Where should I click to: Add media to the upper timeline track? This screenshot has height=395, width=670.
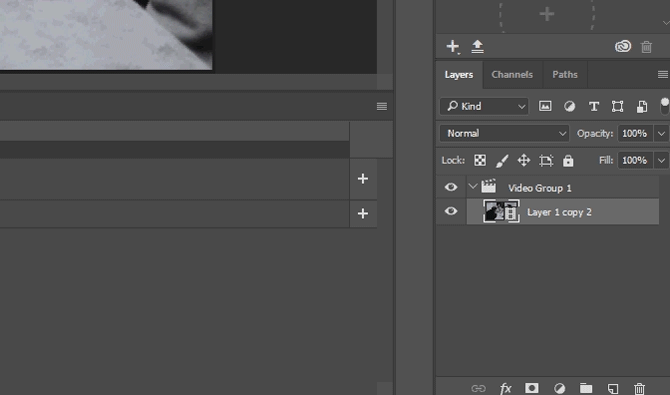click(363, 179)
